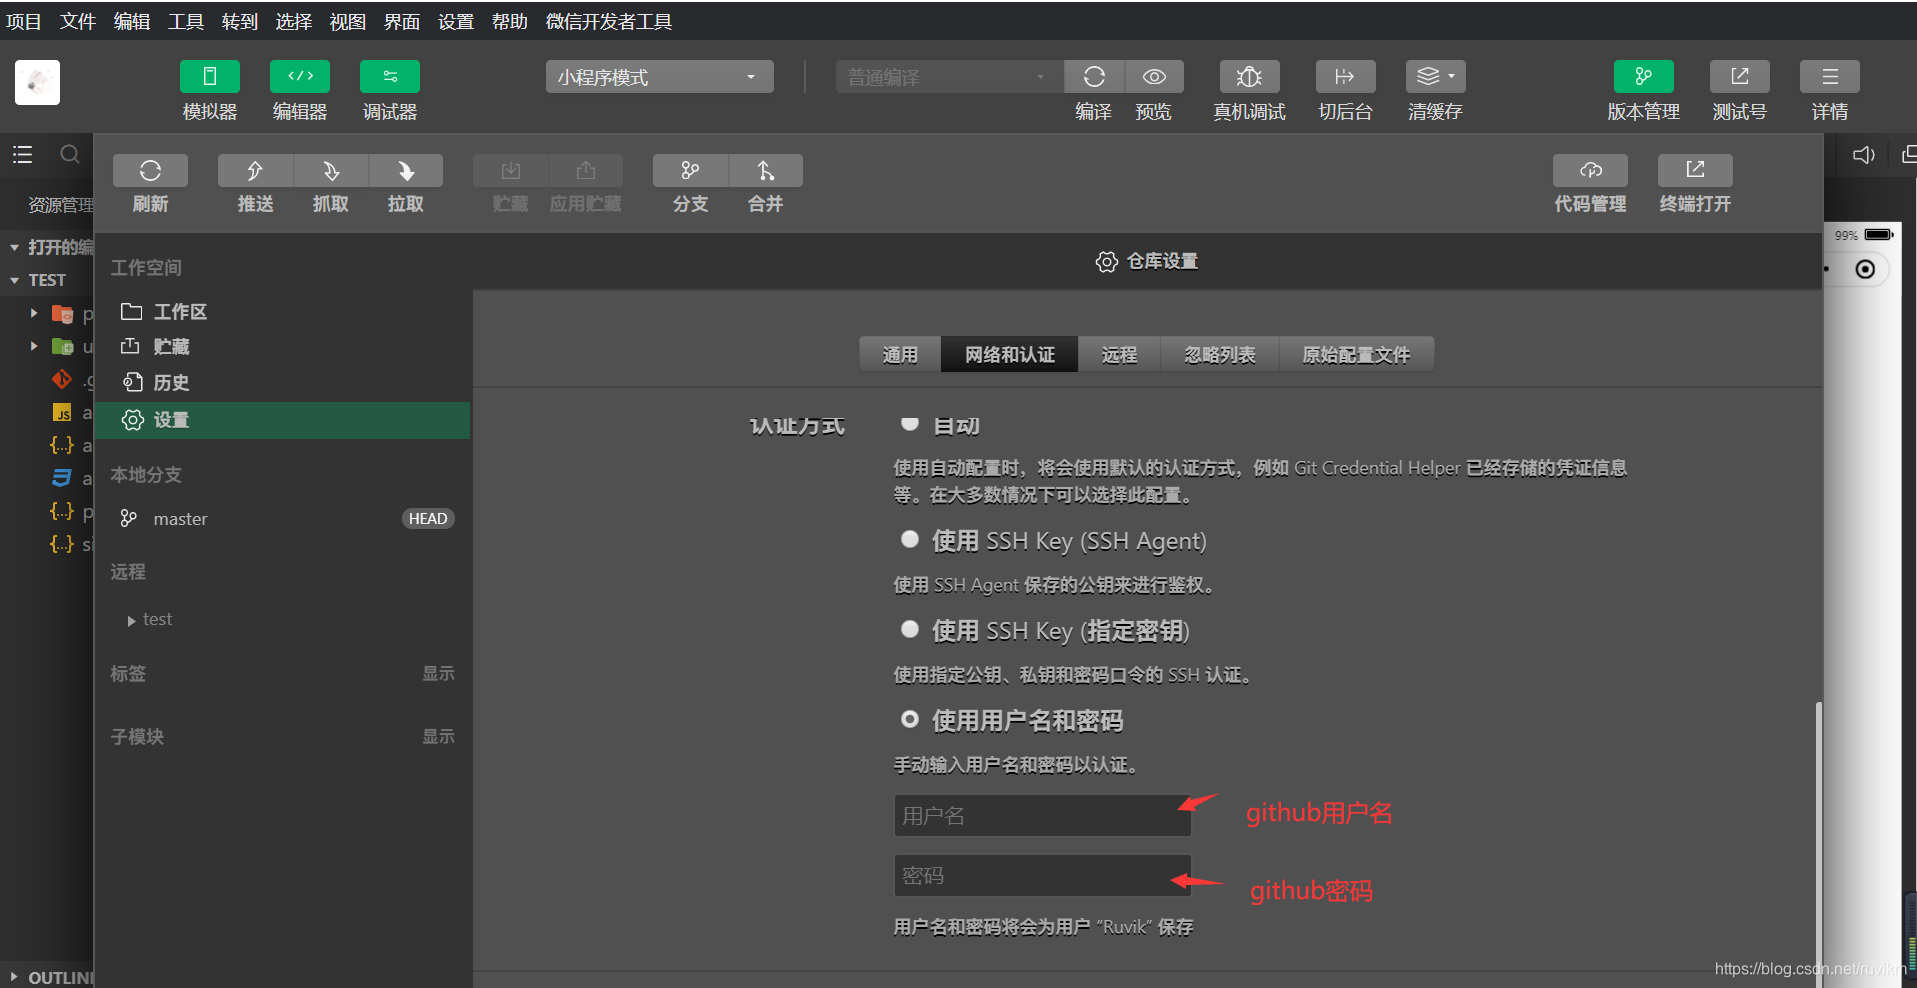Select the SSH Key (SSH Agent) radio option

pos(909,539)
